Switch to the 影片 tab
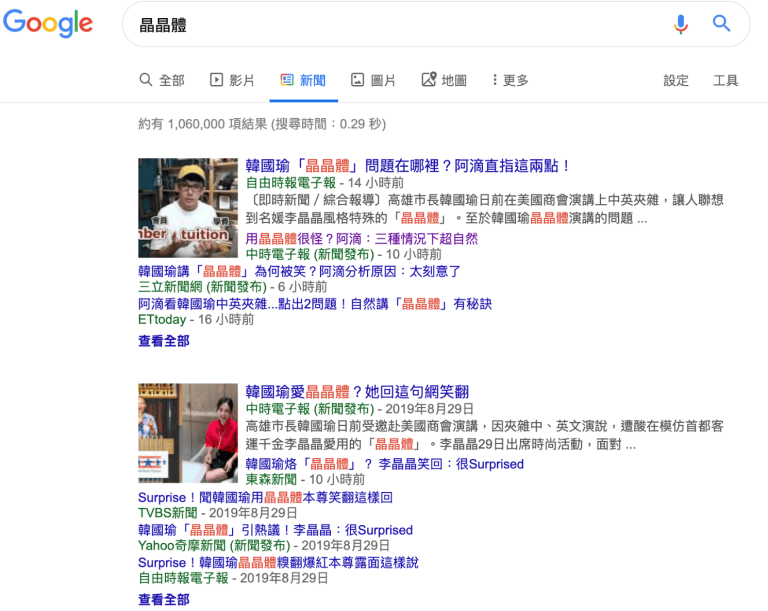768x611 pixels. pyautogui.click(x=232, y=80)
